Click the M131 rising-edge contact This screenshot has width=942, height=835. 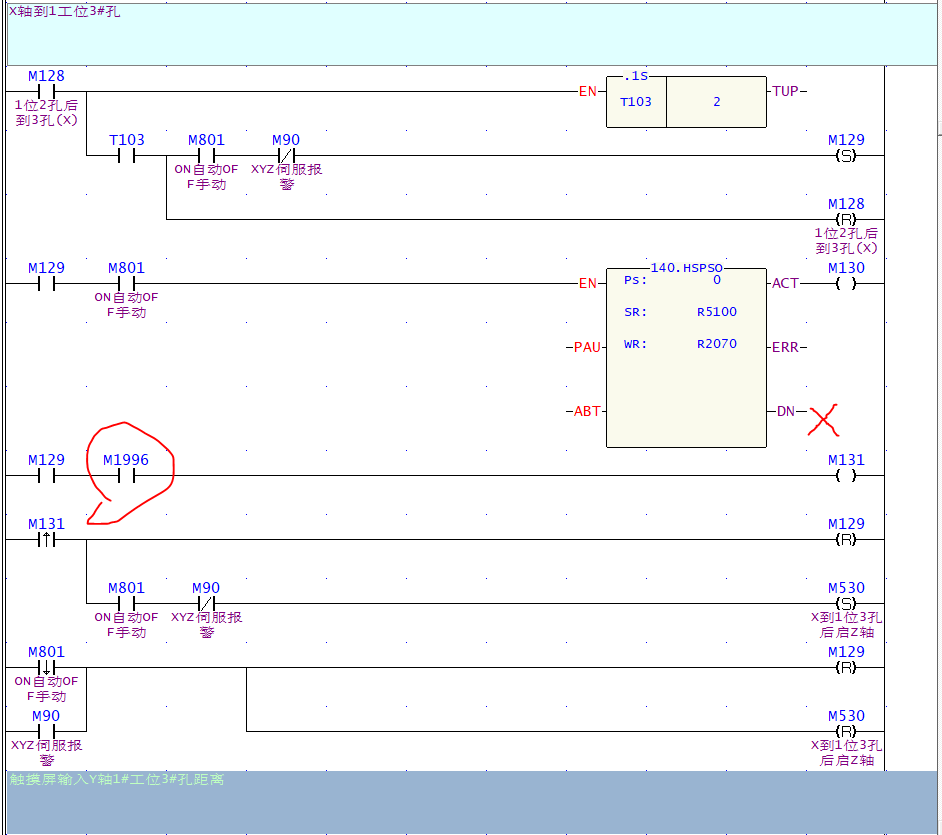tap(46, 540)
